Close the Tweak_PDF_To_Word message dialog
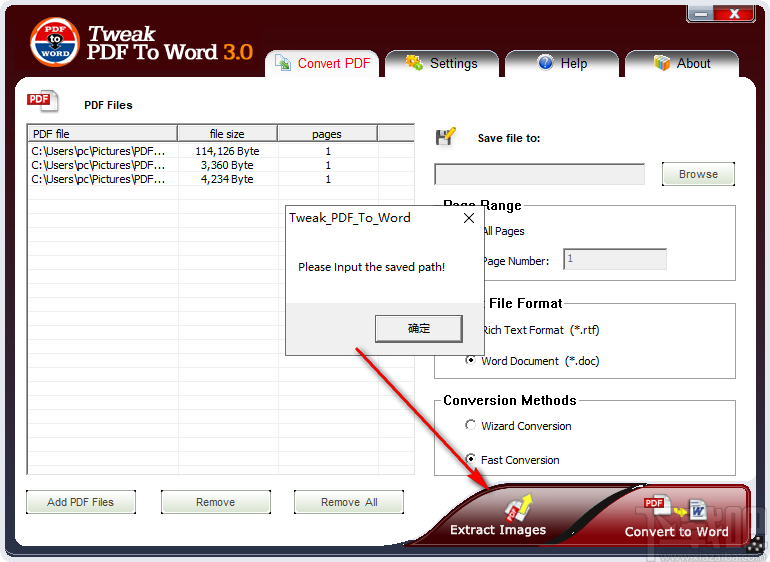Image resolution: width=770 pixels, height=562 pixels. point(469,218)
